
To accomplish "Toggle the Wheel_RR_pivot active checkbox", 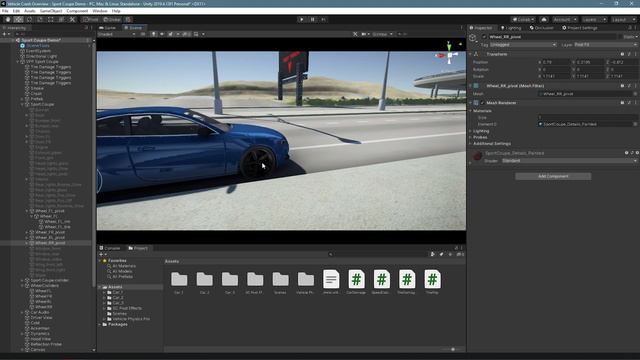I will coord(484,37).
